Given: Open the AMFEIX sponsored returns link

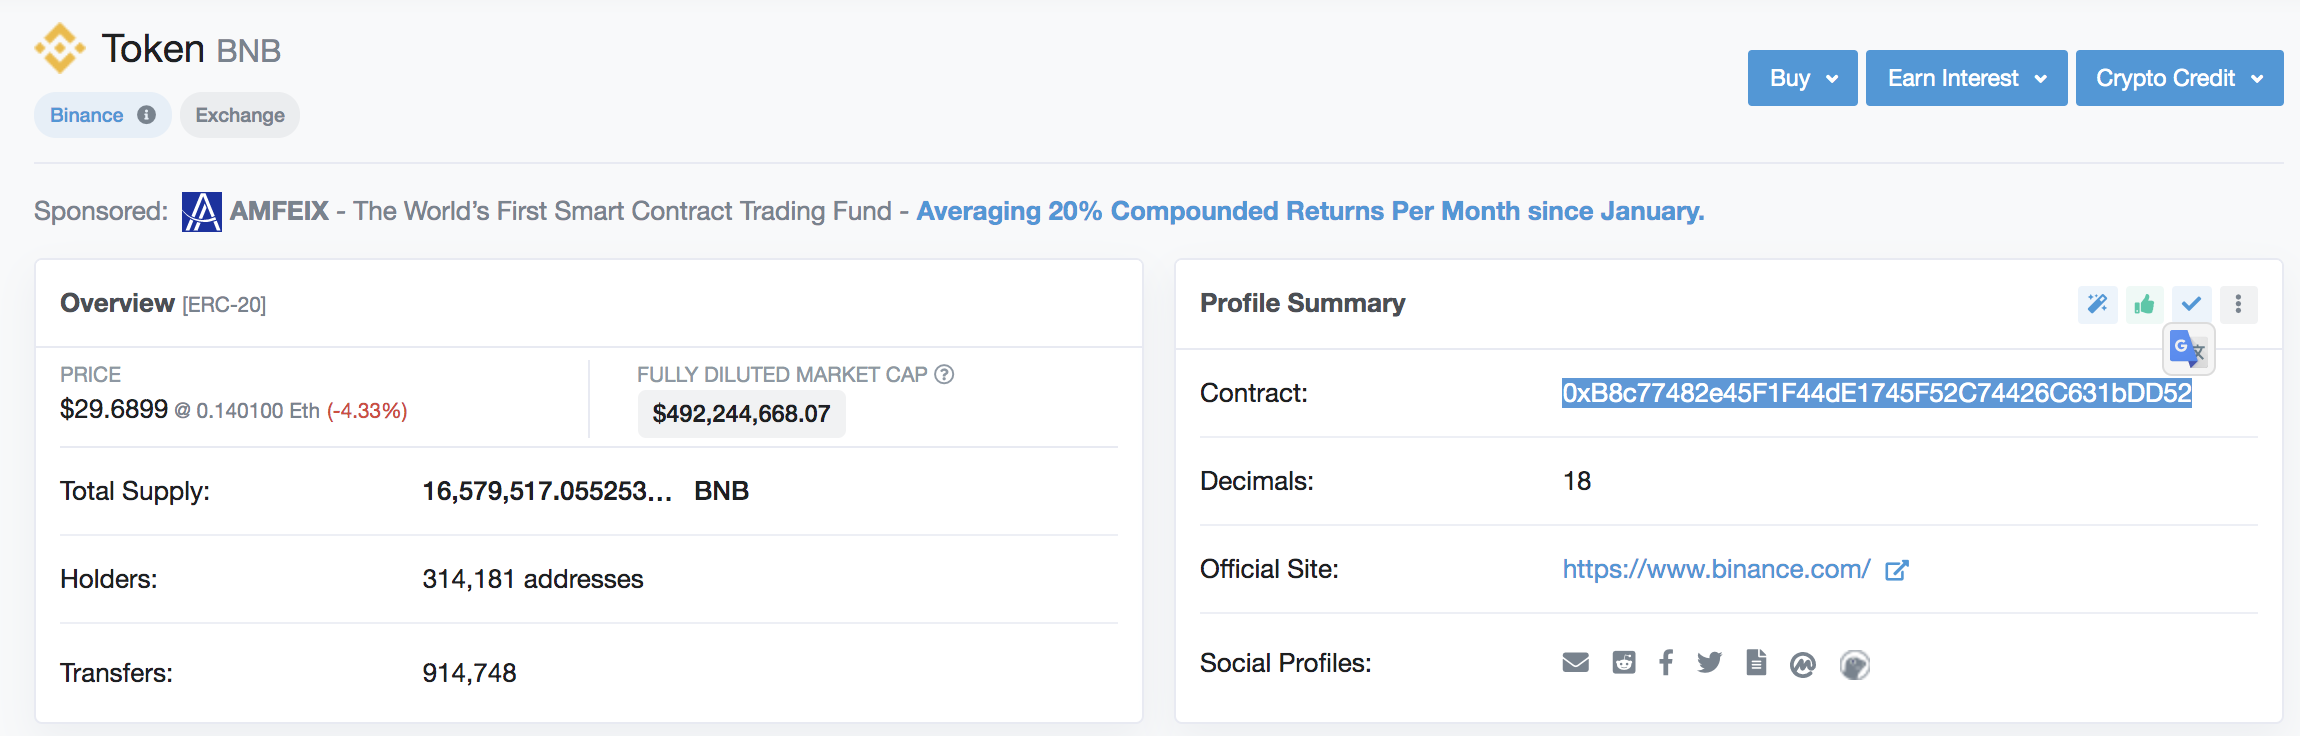Looking at the screenshot, I should tap(1310, 211).
